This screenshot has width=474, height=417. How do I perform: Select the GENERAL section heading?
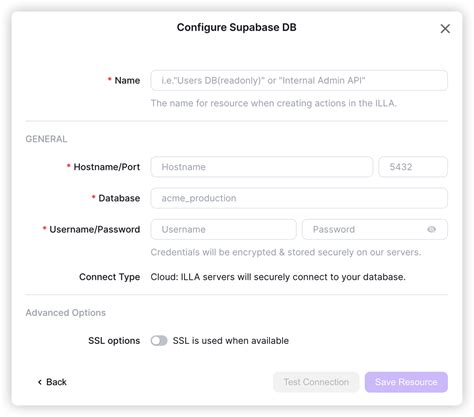point(46,139)
